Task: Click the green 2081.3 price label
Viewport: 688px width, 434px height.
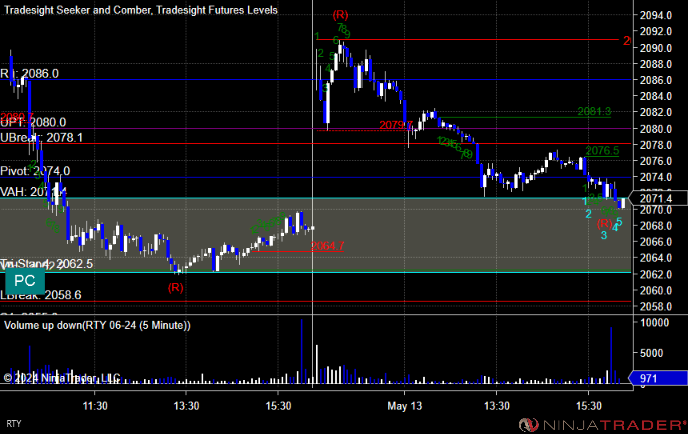Action: [x=594, y=111]
